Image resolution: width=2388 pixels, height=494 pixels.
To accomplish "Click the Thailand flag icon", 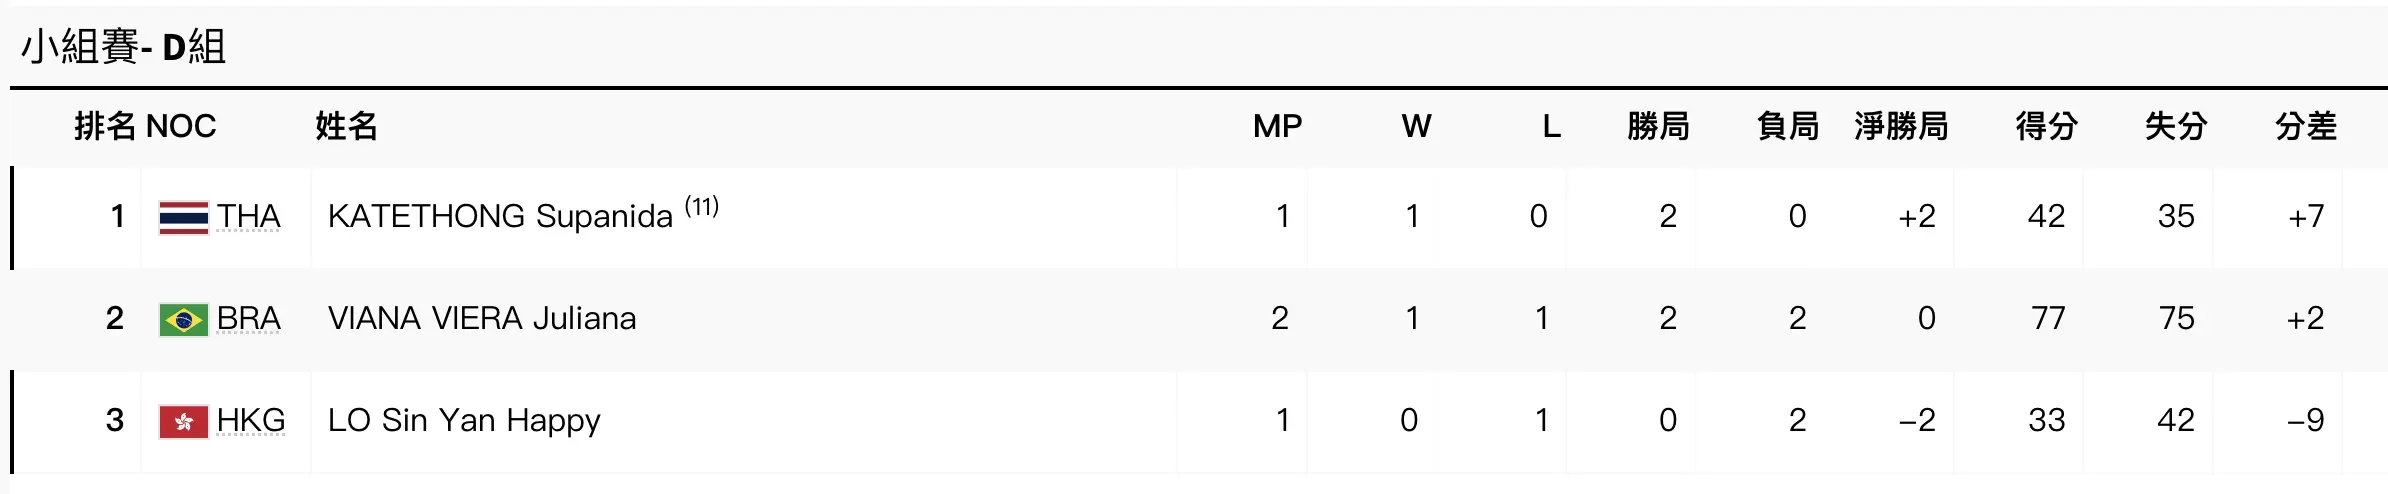I will pyautogui.click(x=184, y=217).
